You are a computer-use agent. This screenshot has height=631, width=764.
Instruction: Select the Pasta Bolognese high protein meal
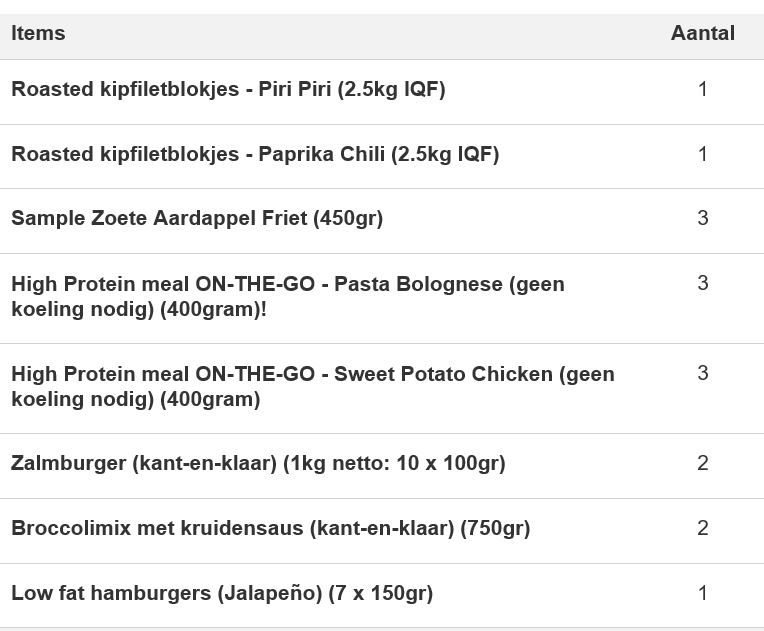(x=287, y=296)
